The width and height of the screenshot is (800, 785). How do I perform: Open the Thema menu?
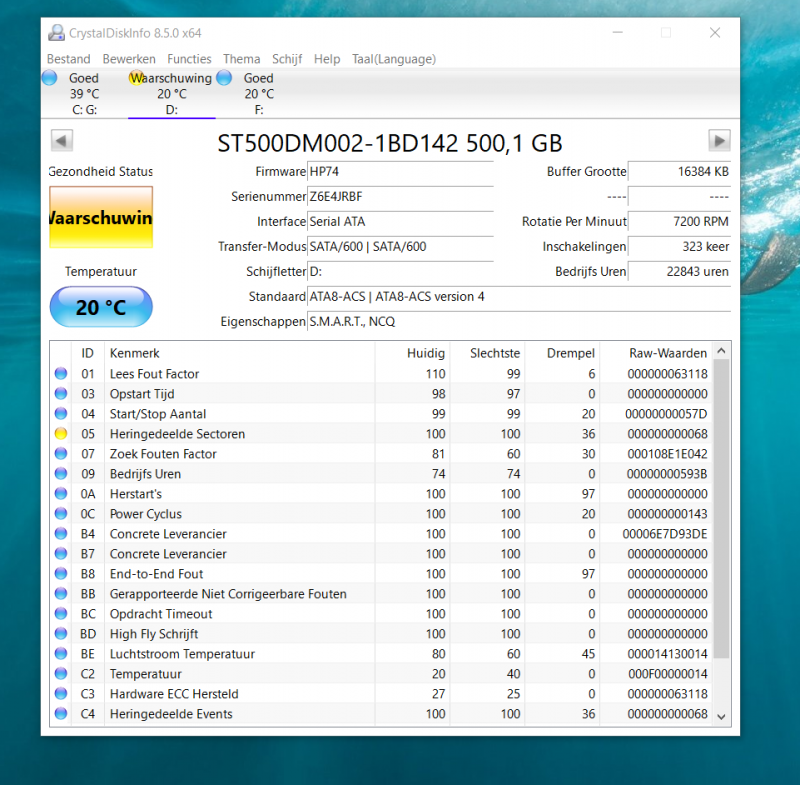point(241,59)
